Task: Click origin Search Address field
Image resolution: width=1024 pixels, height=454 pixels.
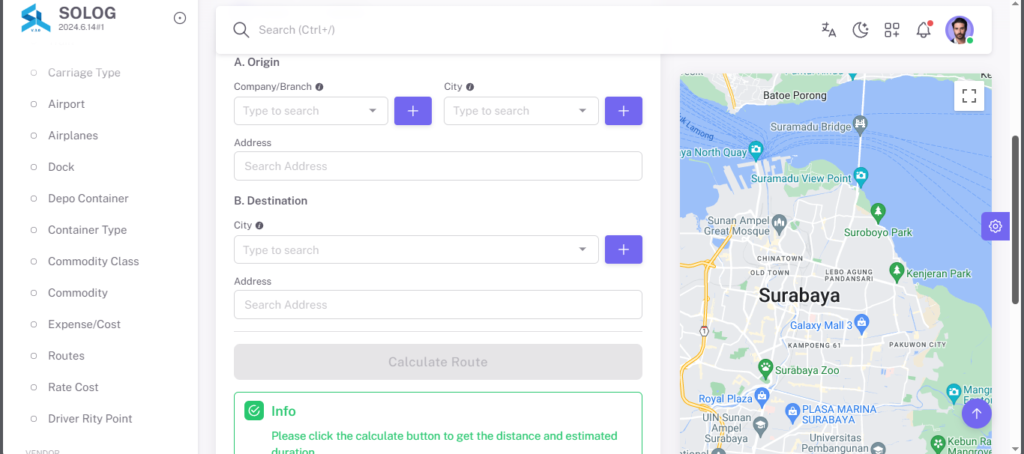Action: pos(438,166)
